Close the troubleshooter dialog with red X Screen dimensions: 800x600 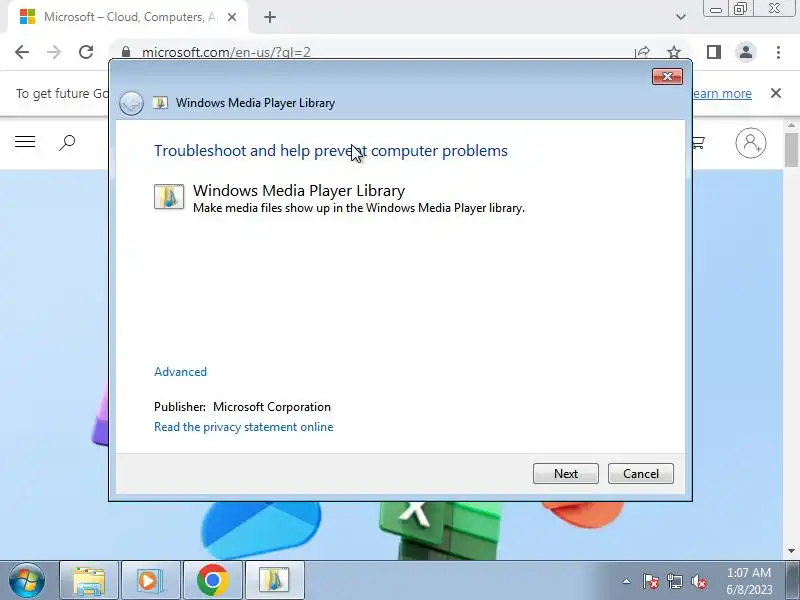[667, 77]
